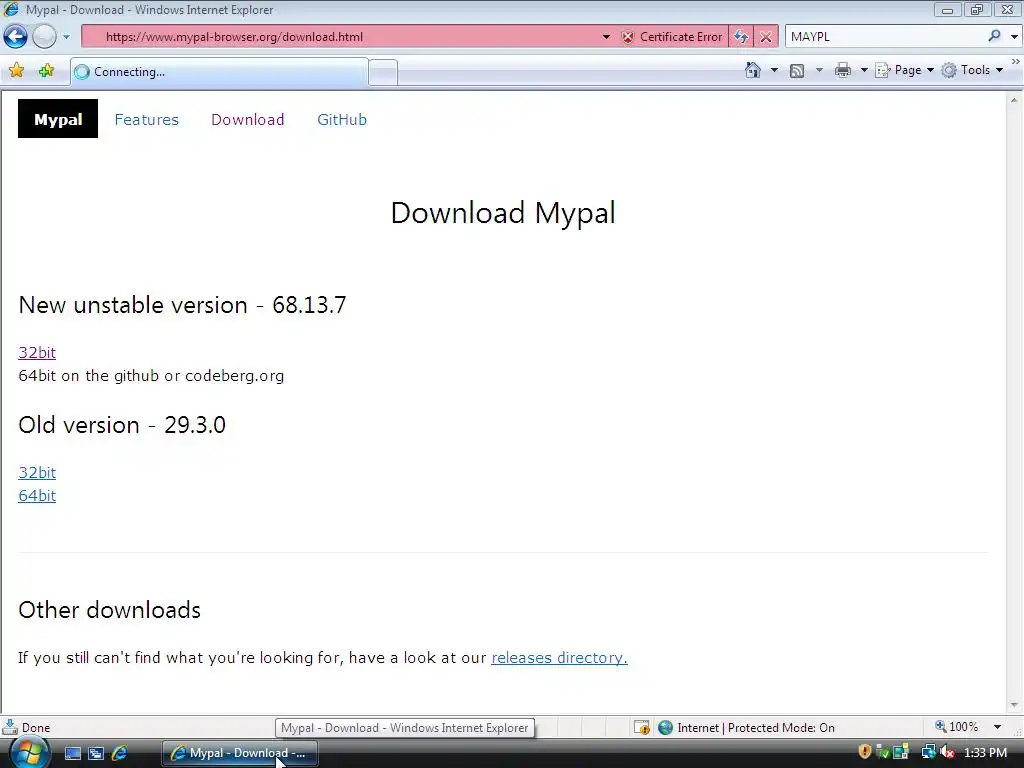Open the Windows Start orb

29,753
